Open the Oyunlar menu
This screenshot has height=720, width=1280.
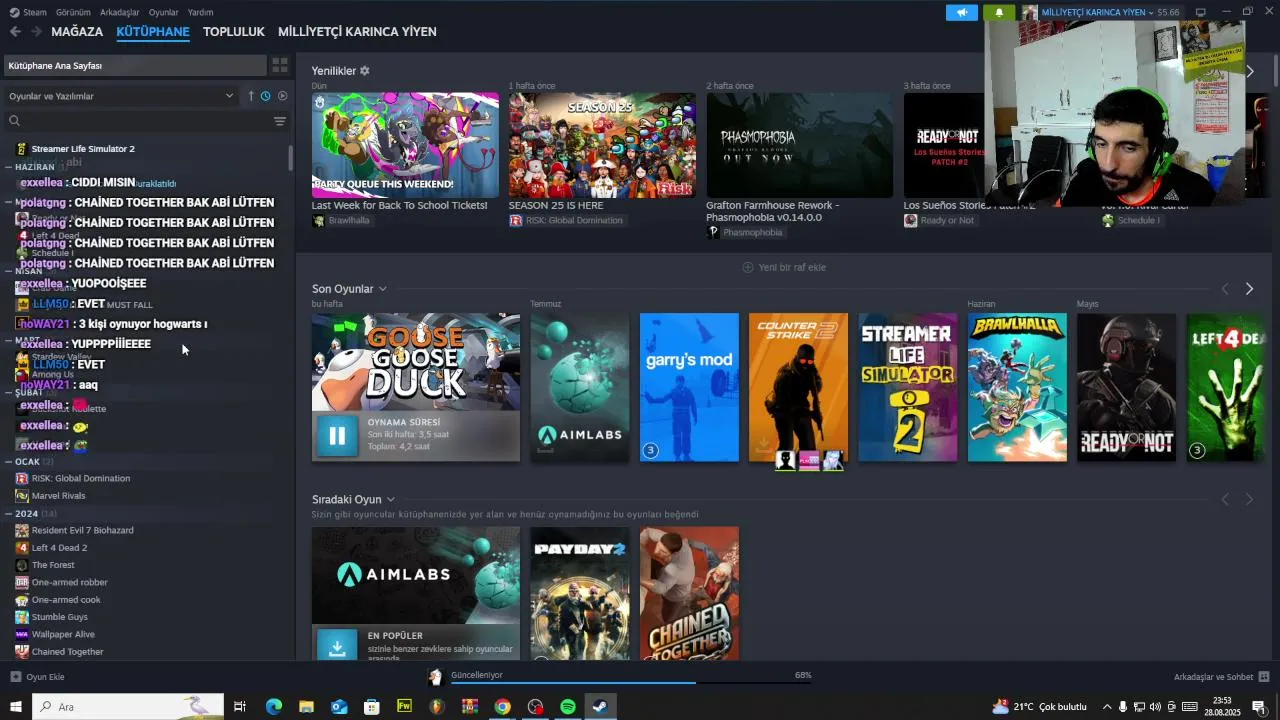164,12
